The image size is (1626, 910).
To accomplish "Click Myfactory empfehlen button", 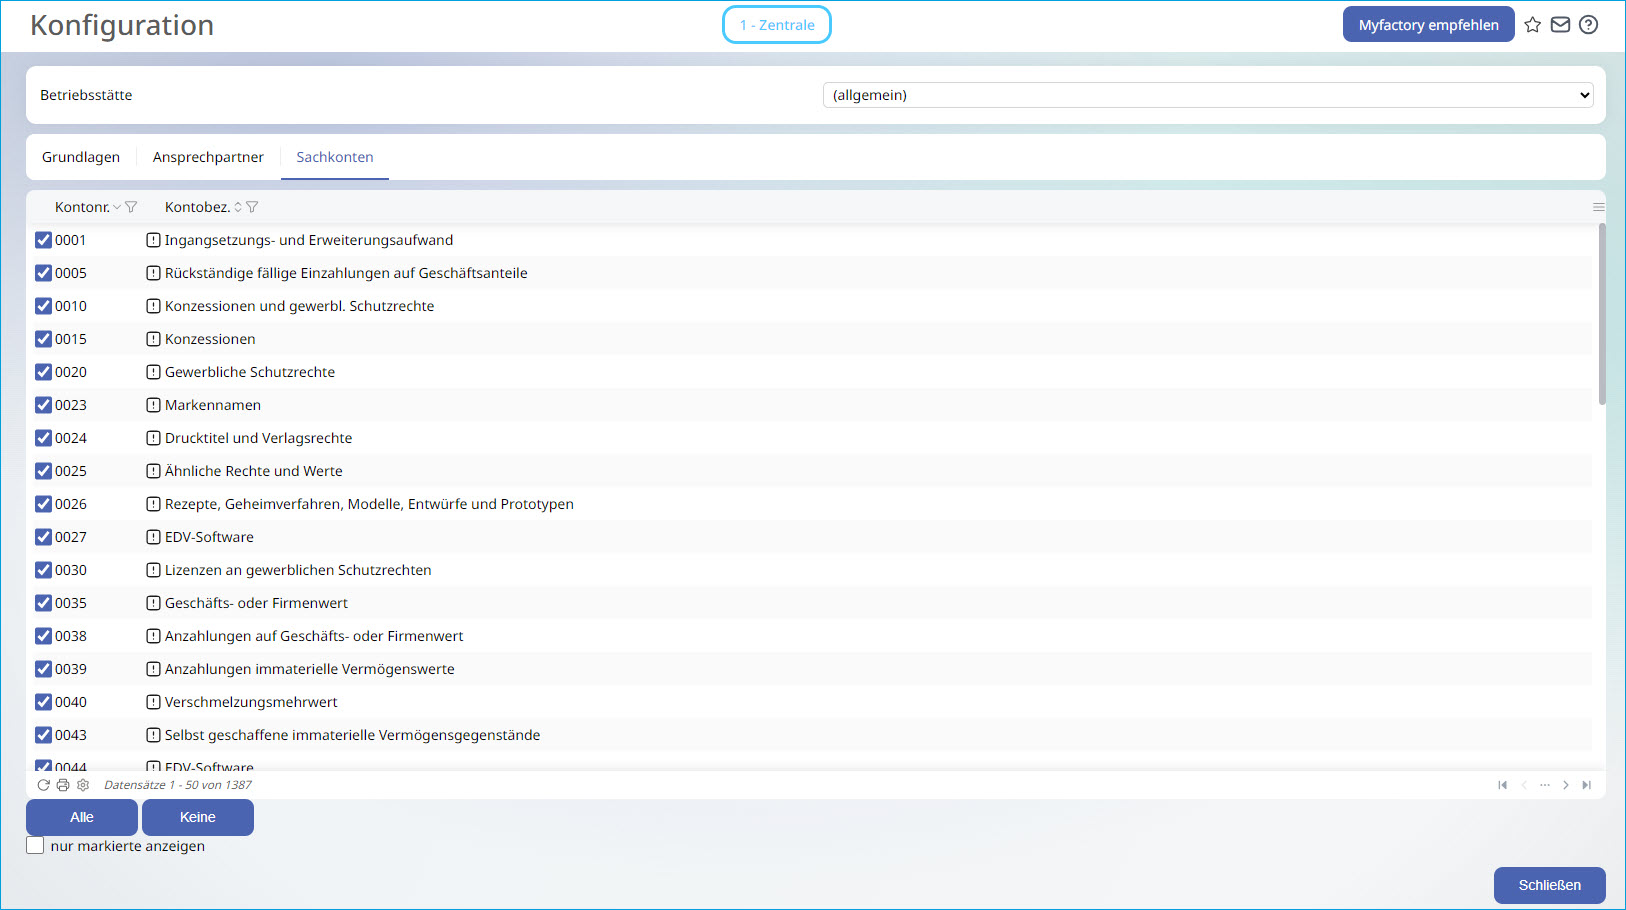I will [1428, 25].
